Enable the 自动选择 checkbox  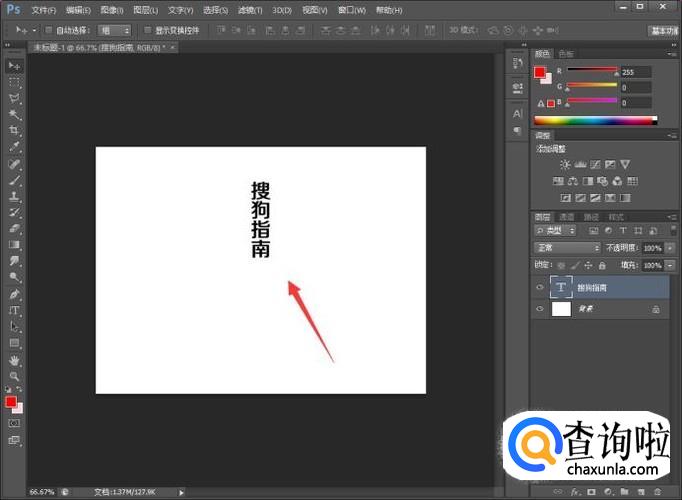click(x=49, y=30)
